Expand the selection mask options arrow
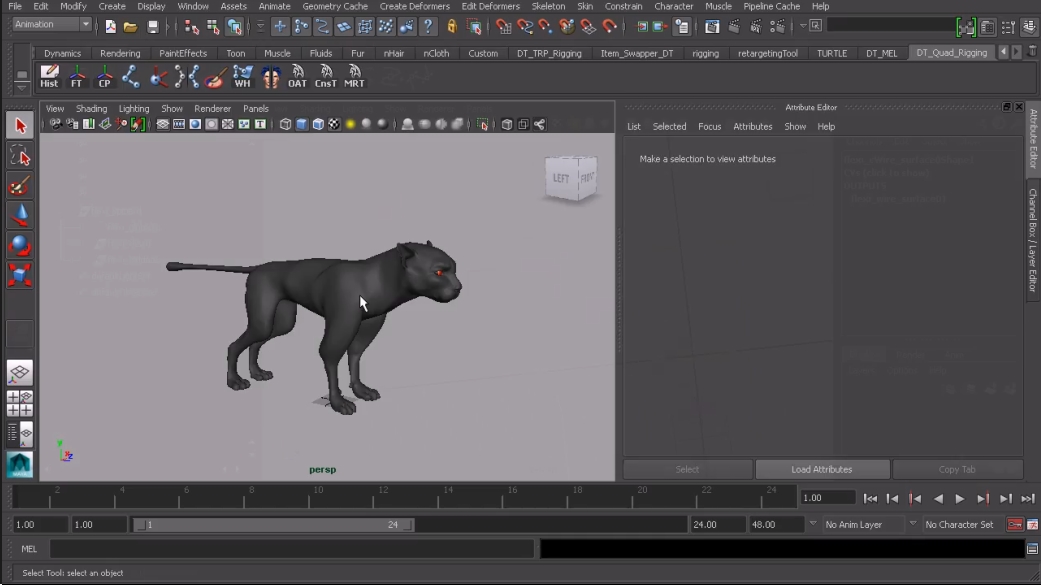Viewport: 1041px width, 585px height. pyautogui.click(x=260, y=27)
